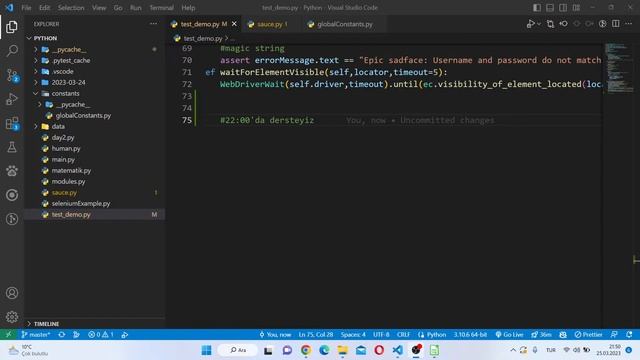This screenshot has width=640, height=360.
Task: Open the paw icon view in activity bar
Action: click(12, 171)
